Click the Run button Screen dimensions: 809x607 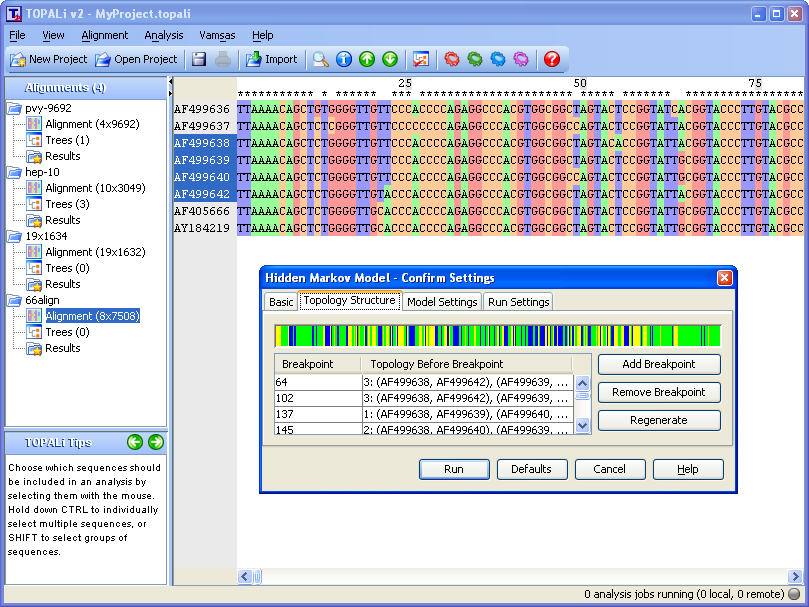point(454,469)
